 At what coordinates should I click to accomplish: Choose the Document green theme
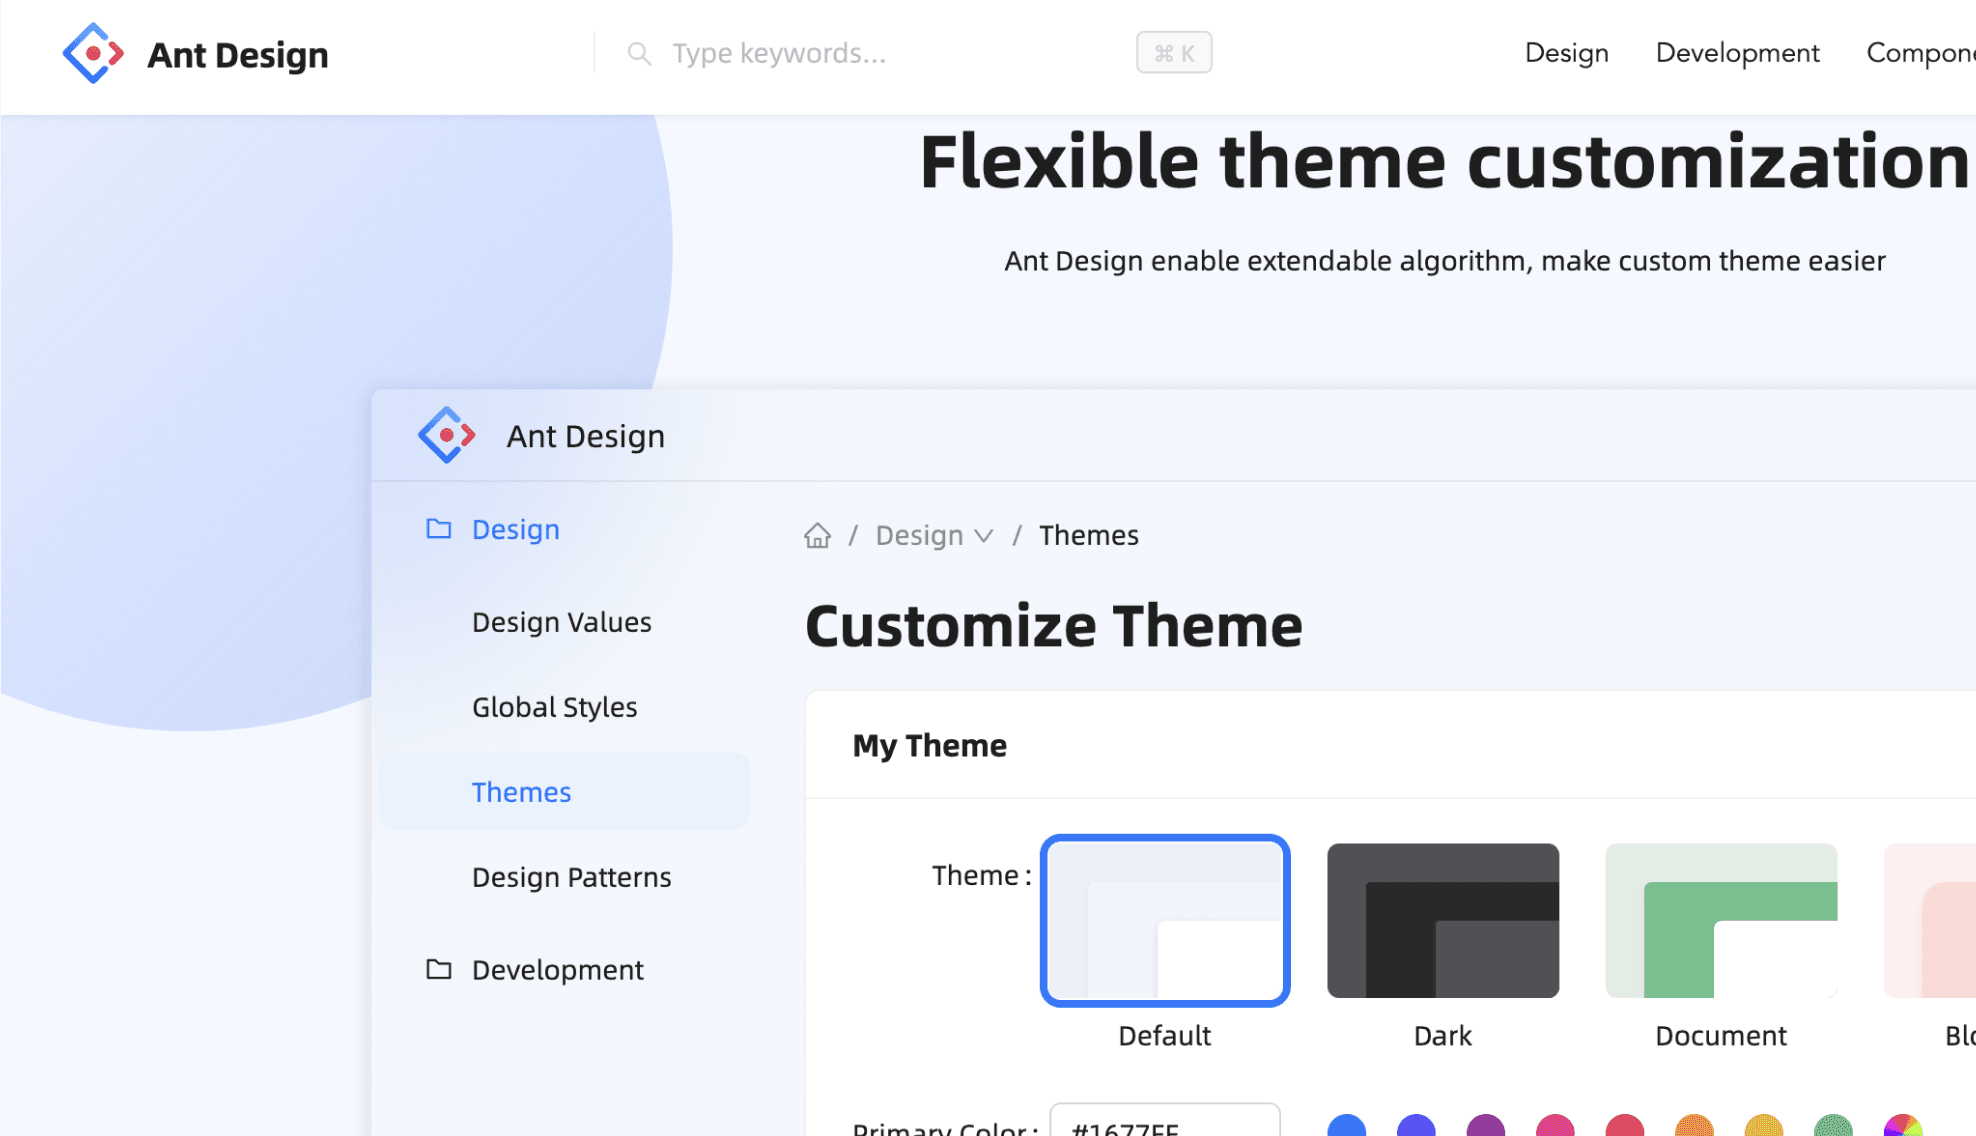(x=1720, y=920)
